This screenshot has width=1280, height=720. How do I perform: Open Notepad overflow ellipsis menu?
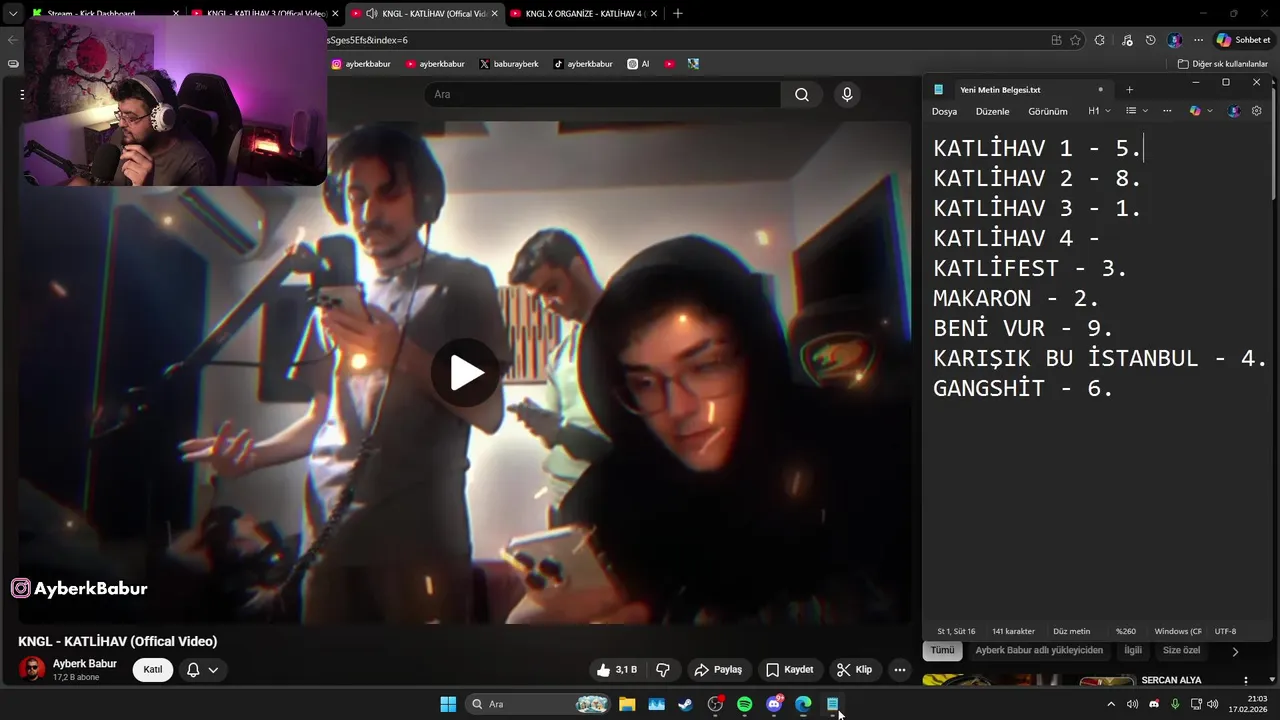(x=1167, y=111)
